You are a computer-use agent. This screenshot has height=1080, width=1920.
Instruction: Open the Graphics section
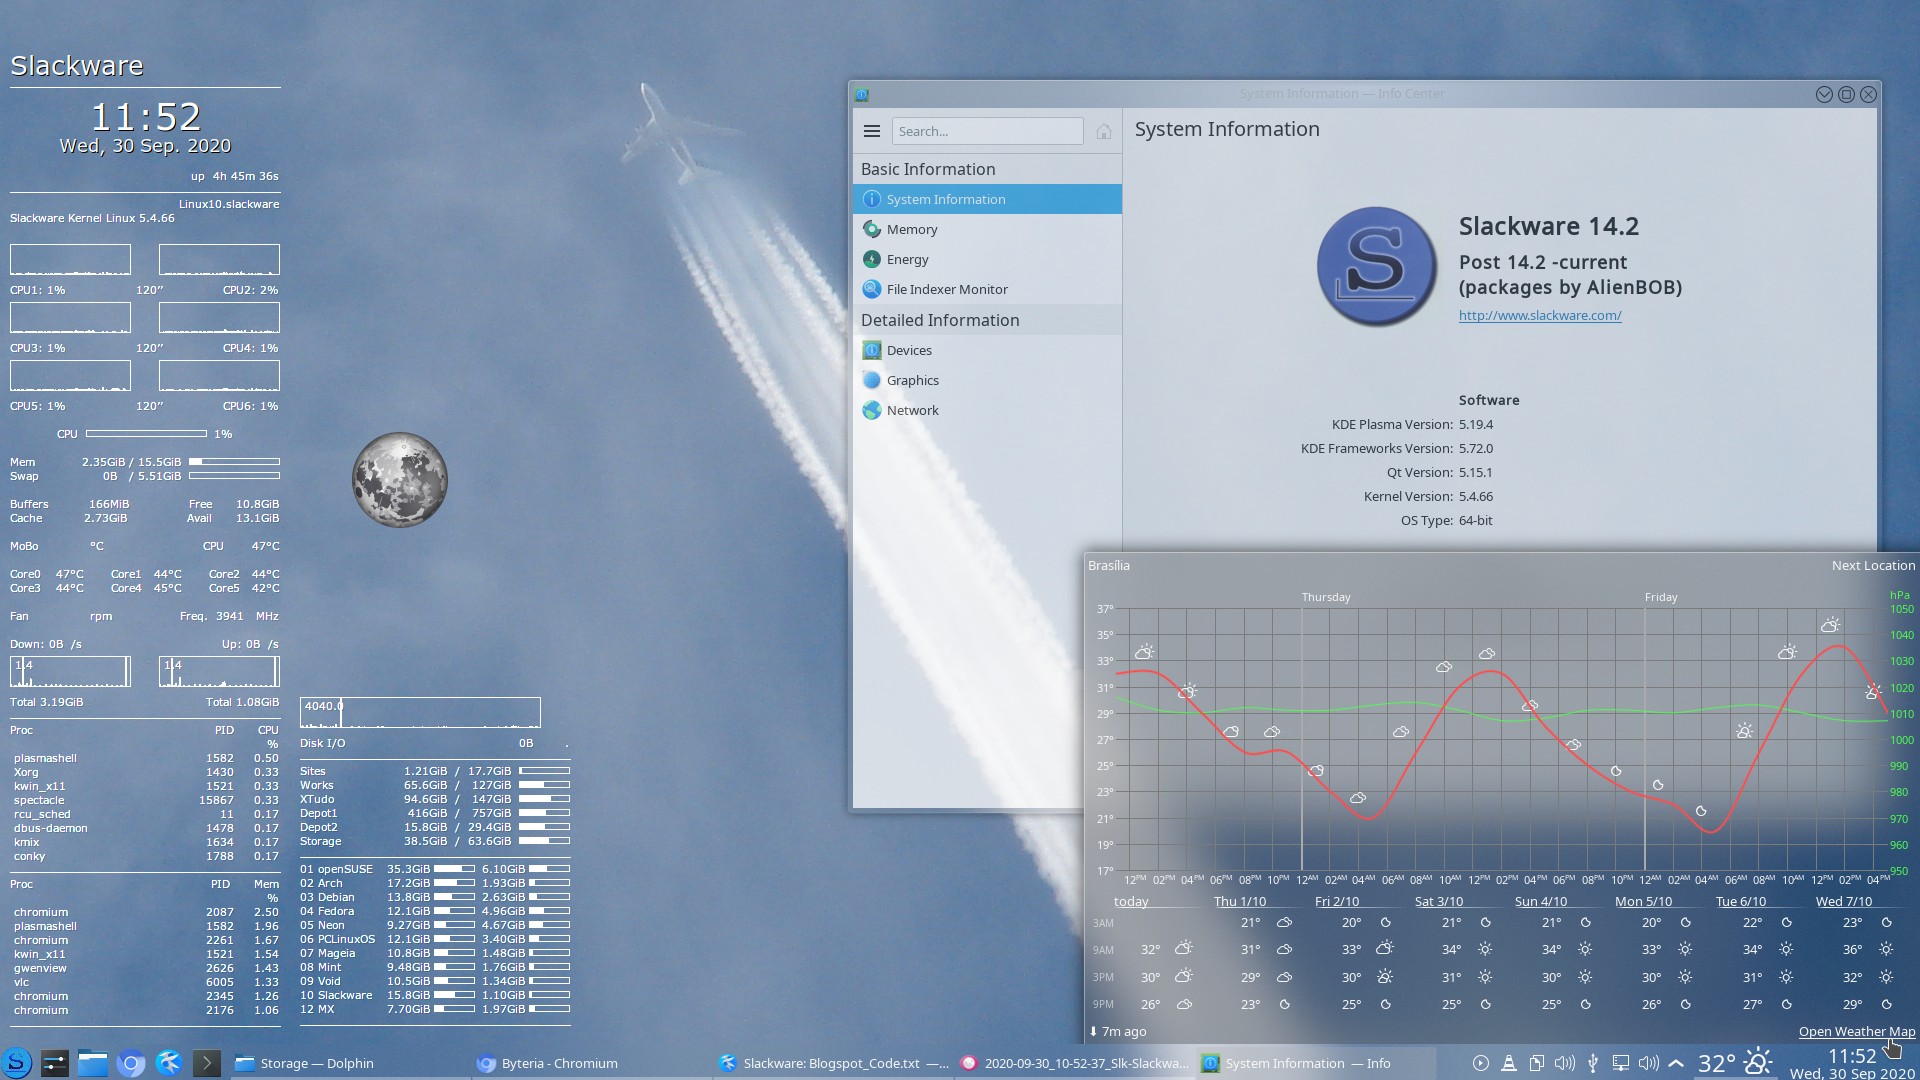(912, 380)
